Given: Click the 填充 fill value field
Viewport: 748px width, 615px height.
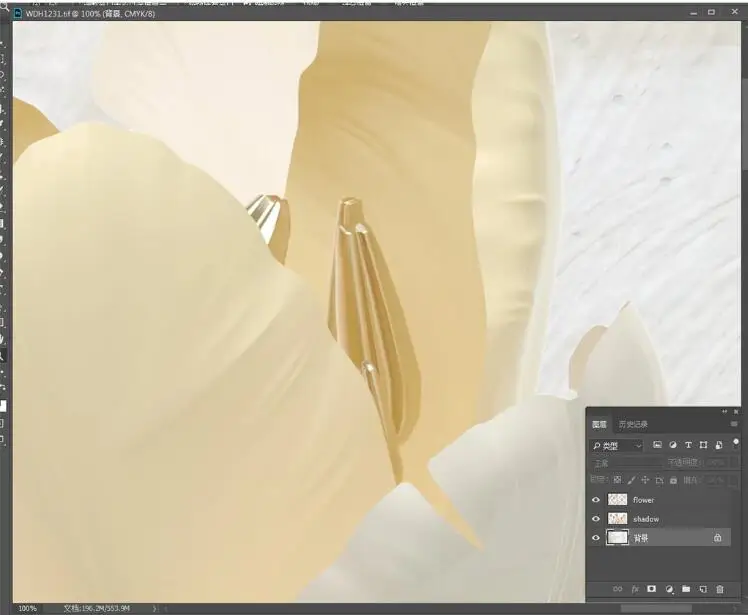Looking at the screenshot, I should coord(717,480).
